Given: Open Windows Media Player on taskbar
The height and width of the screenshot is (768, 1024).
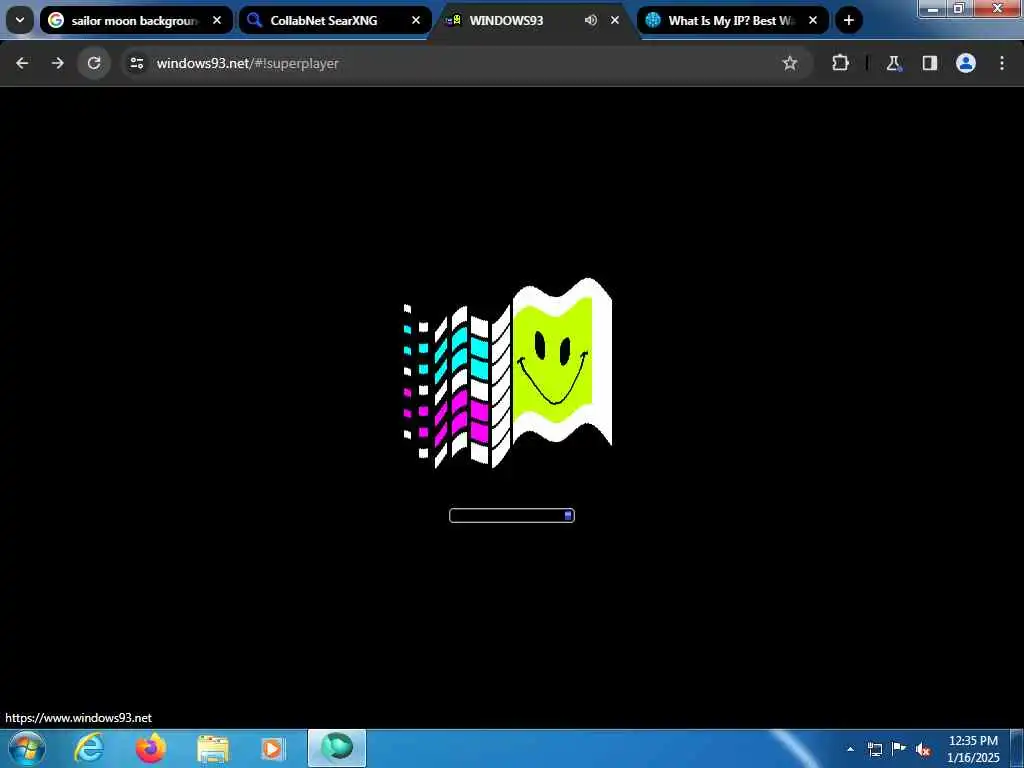Looking at the screenshot, I should [x=273, y=748].
